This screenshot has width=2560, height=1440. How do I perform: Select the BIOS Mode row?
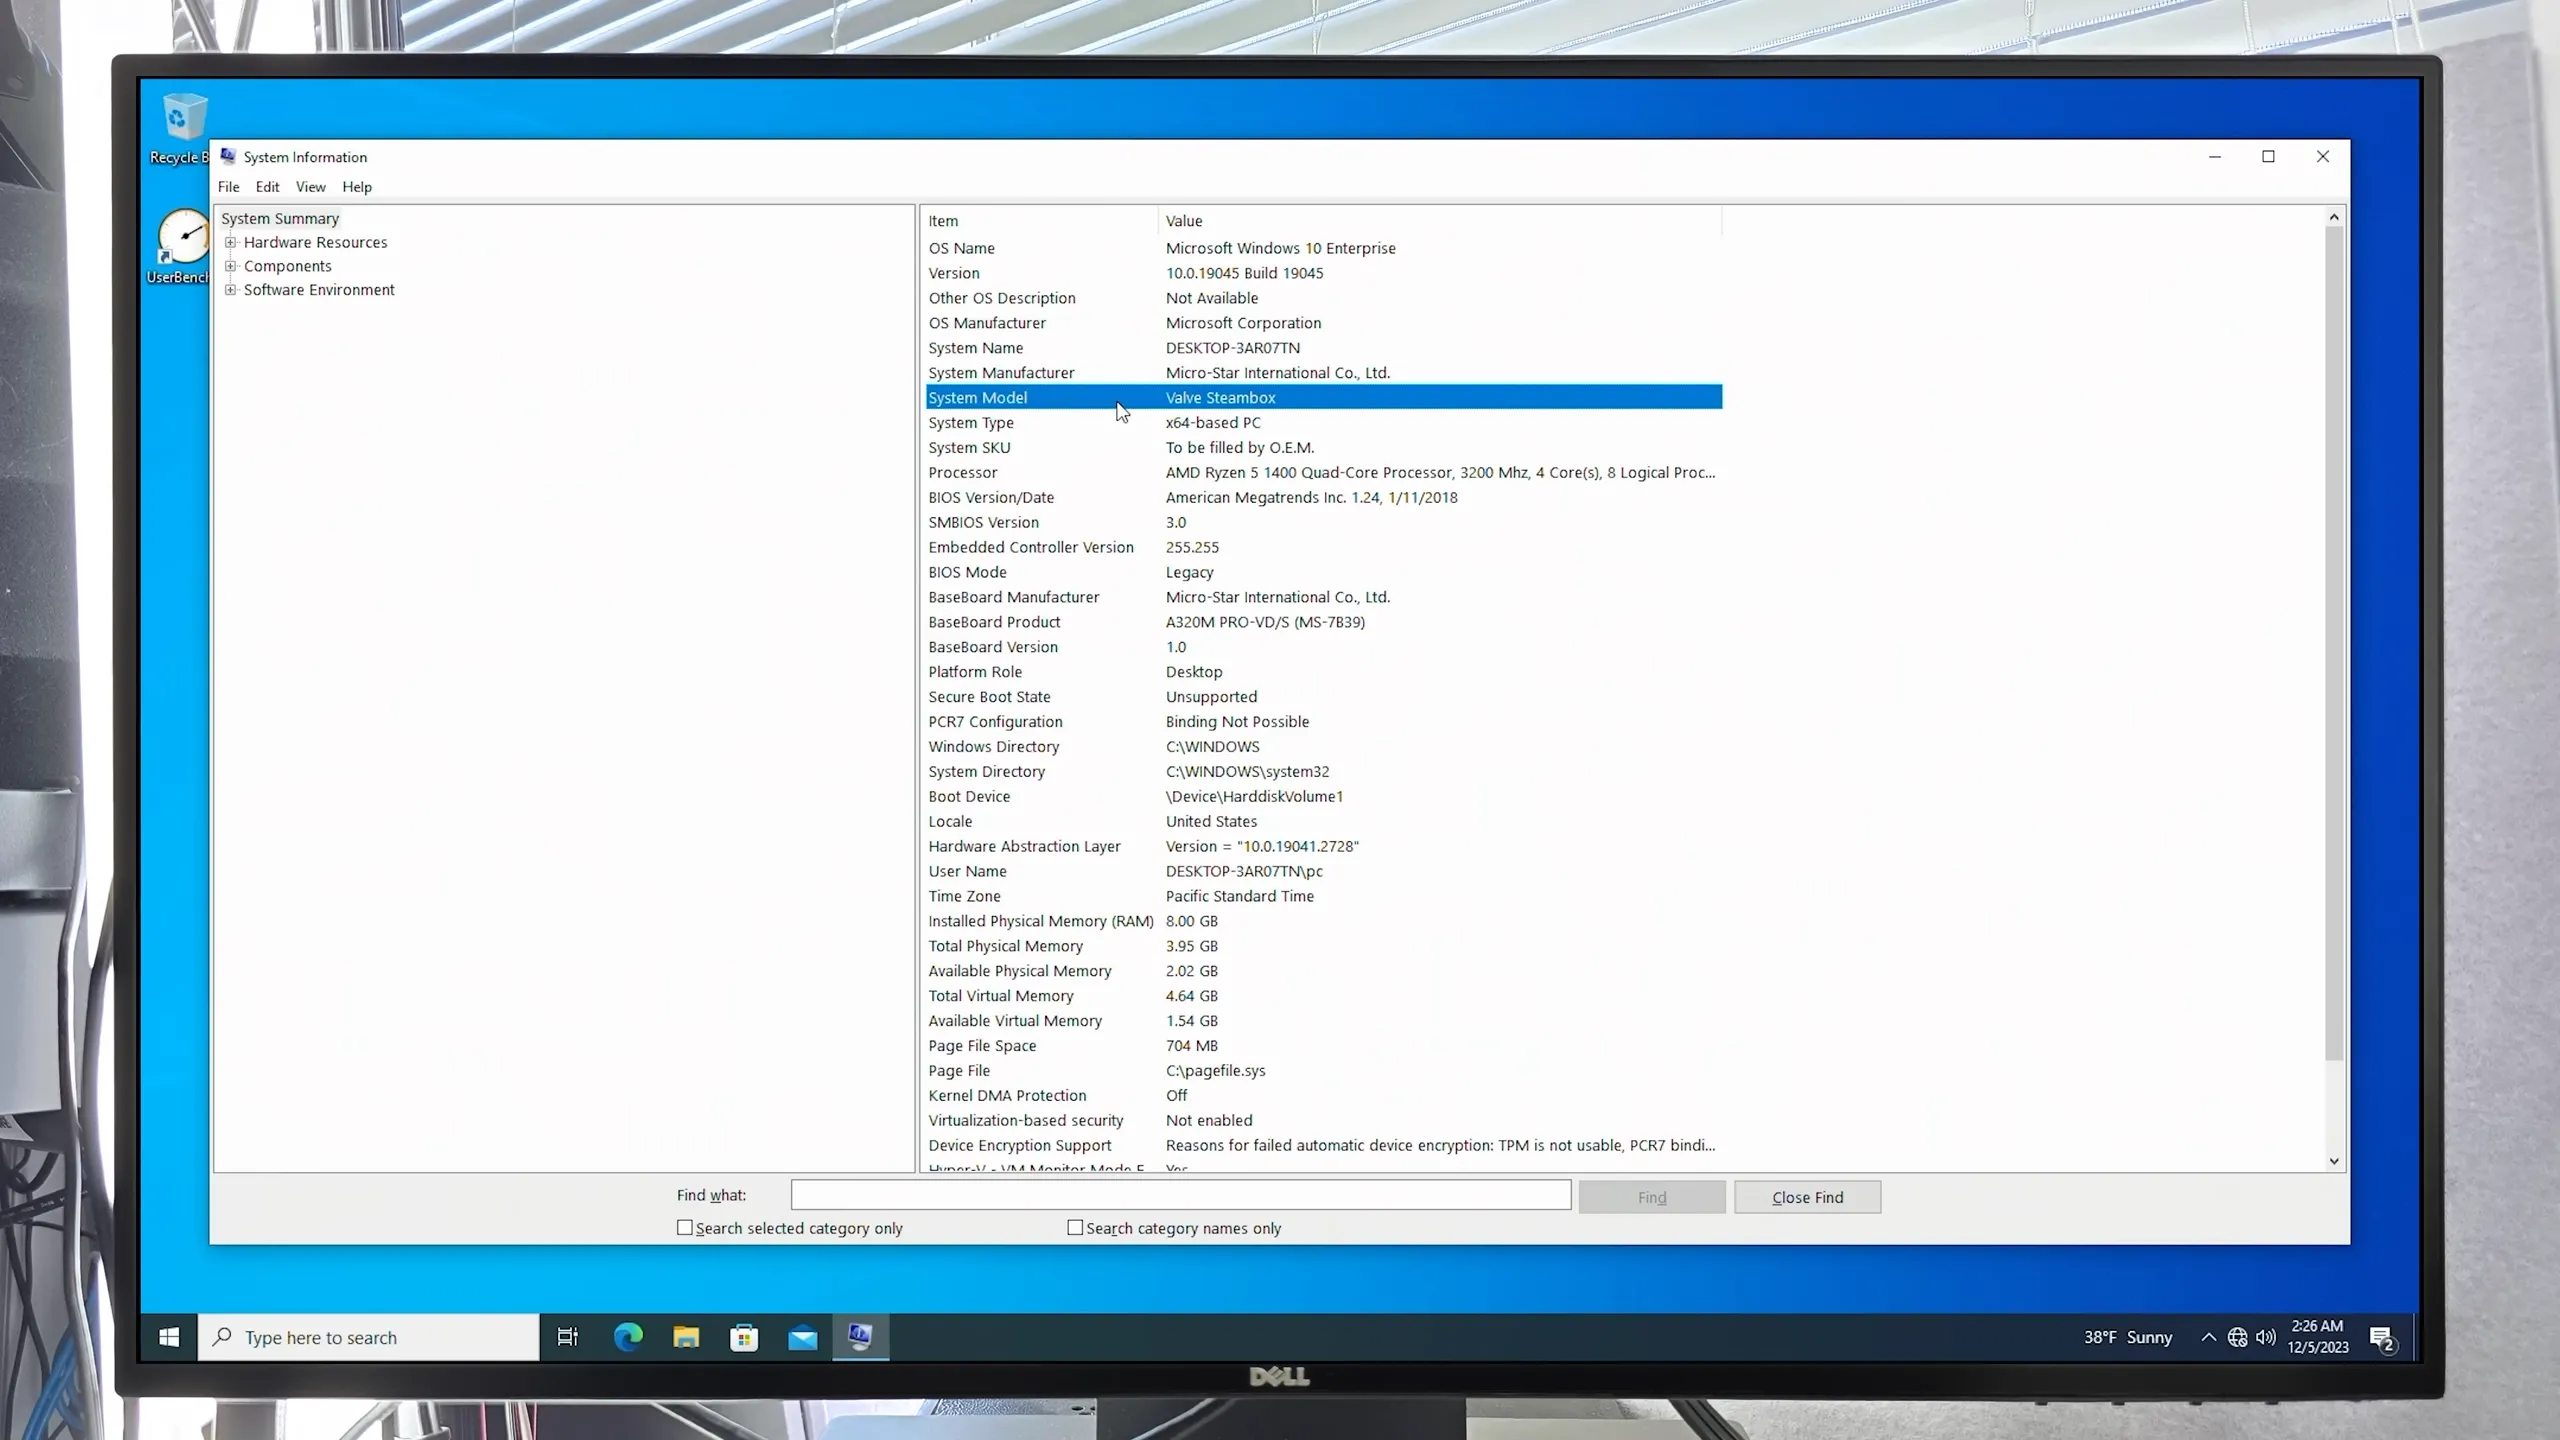pos(1324,572)
